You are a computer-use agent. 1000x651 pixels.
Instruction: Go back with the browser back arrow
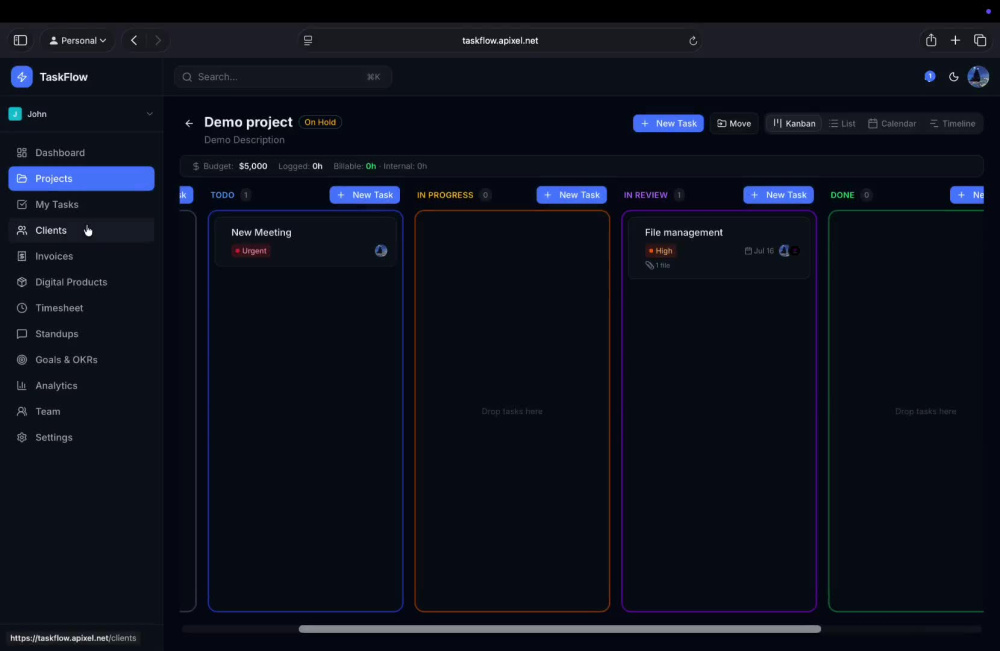pyautogui.click(x=134, y=40)
